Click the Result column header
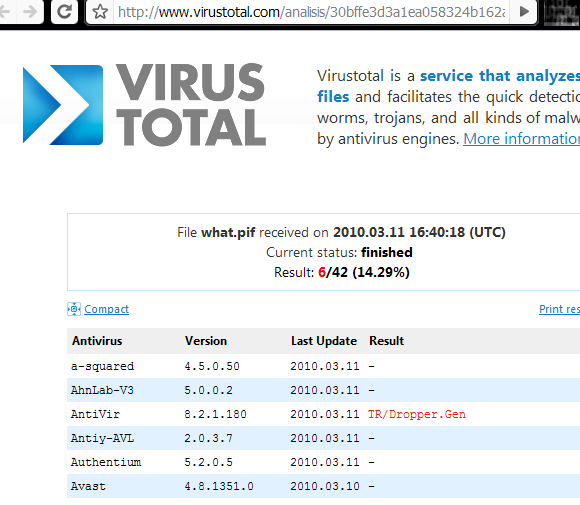 [x=386, y=341]
